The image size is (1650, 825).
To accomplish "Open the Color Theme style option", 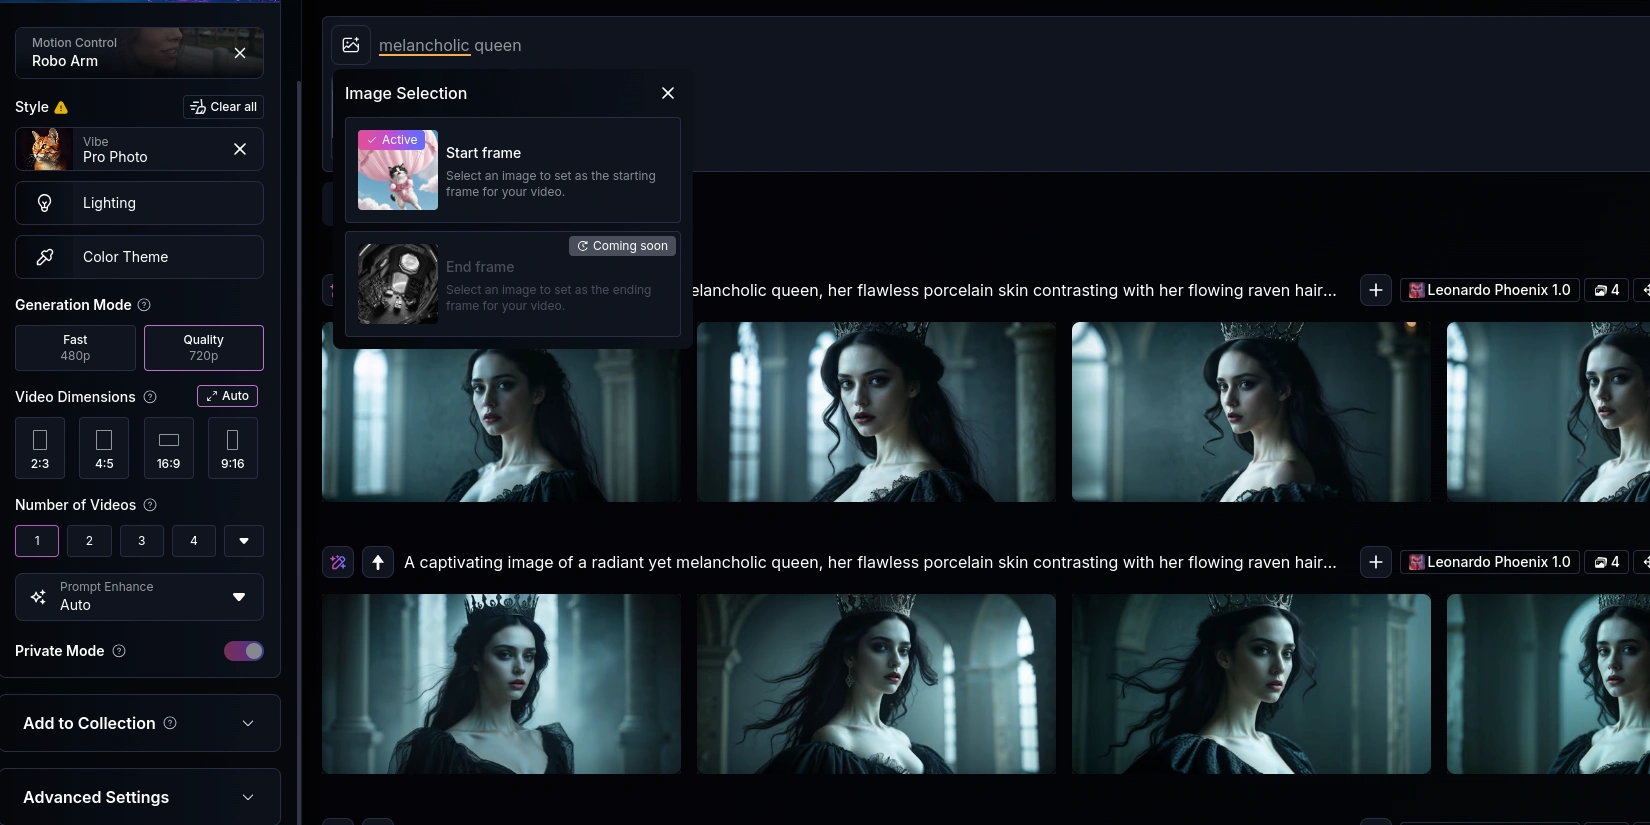I will (139, 257).
